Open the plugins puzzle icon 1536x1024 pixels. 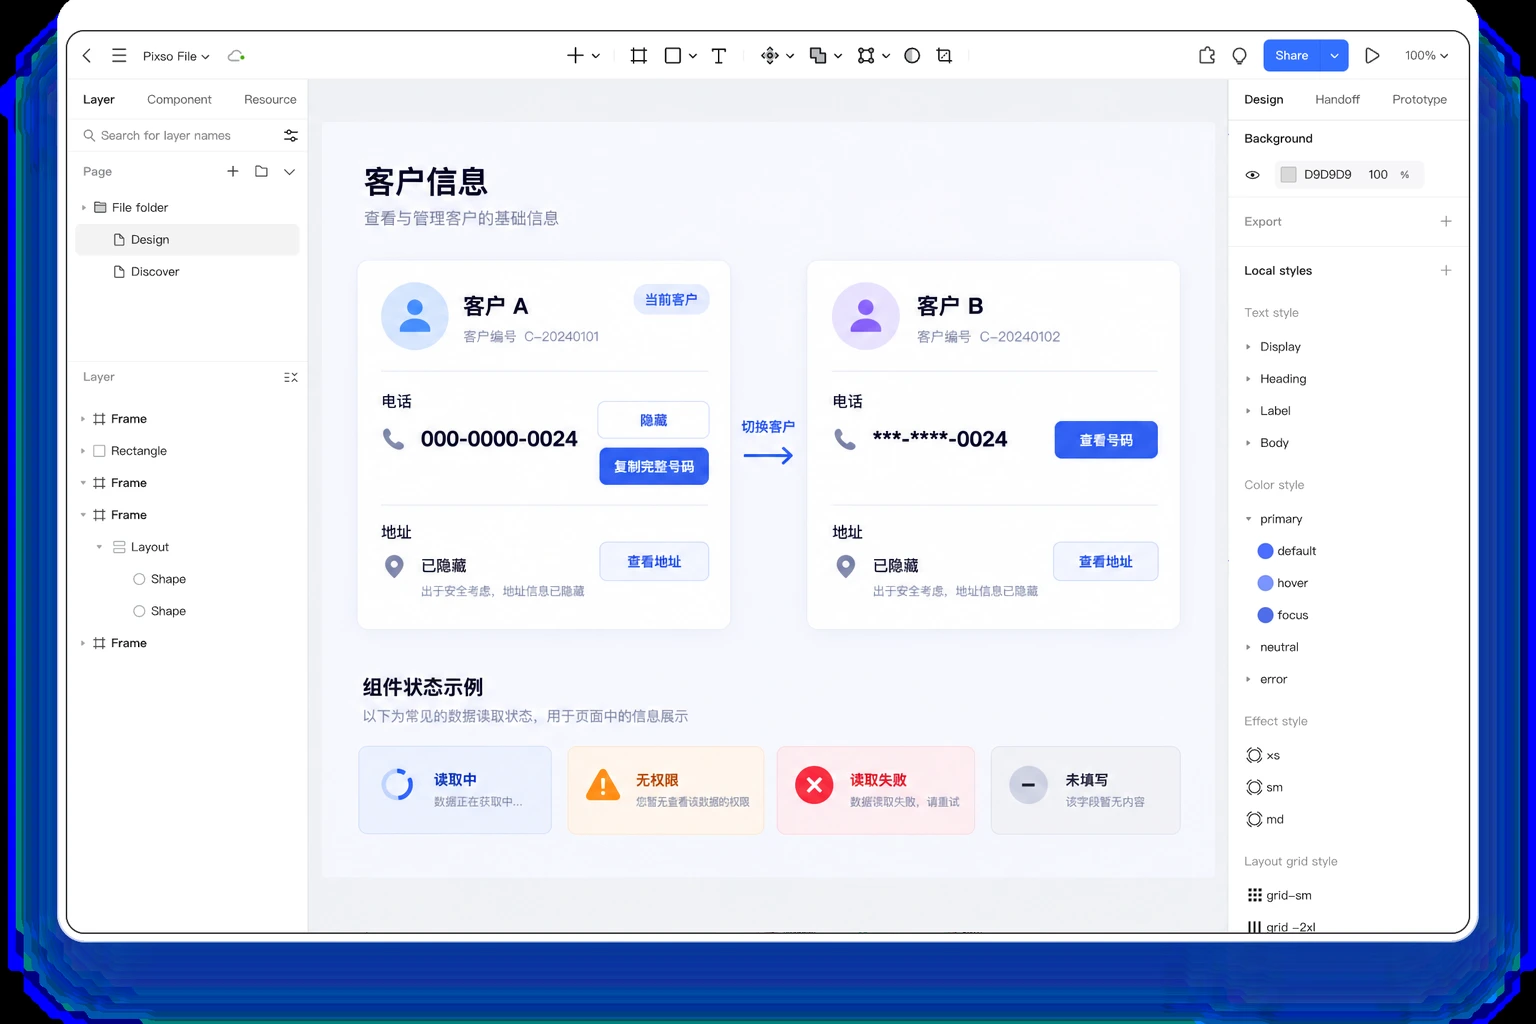(x=1207, y=56)
